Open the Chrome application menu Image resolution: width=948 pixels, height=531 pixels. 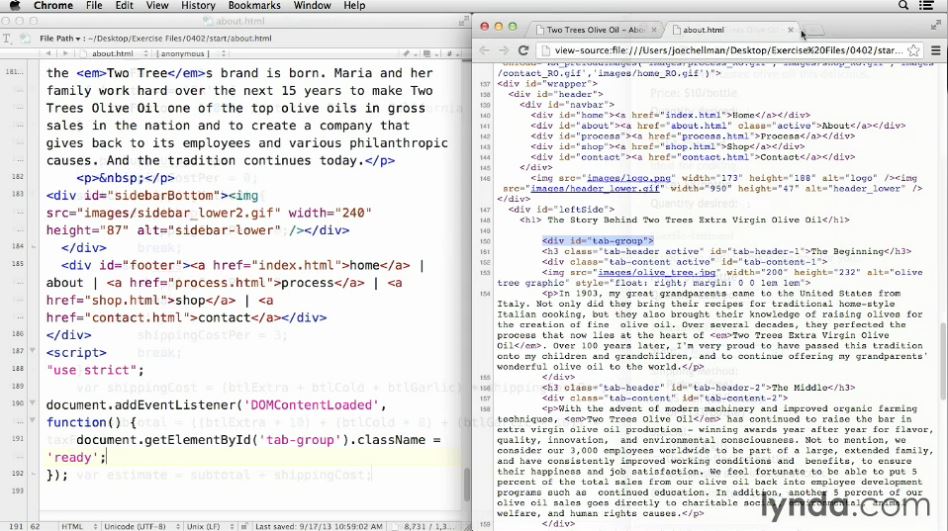click(53, 5)
